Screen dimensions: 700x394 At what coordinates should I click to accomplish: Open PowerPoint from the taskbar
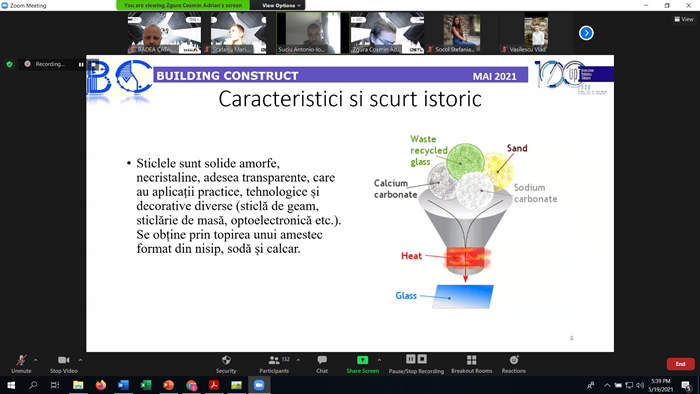coord(168,385)
